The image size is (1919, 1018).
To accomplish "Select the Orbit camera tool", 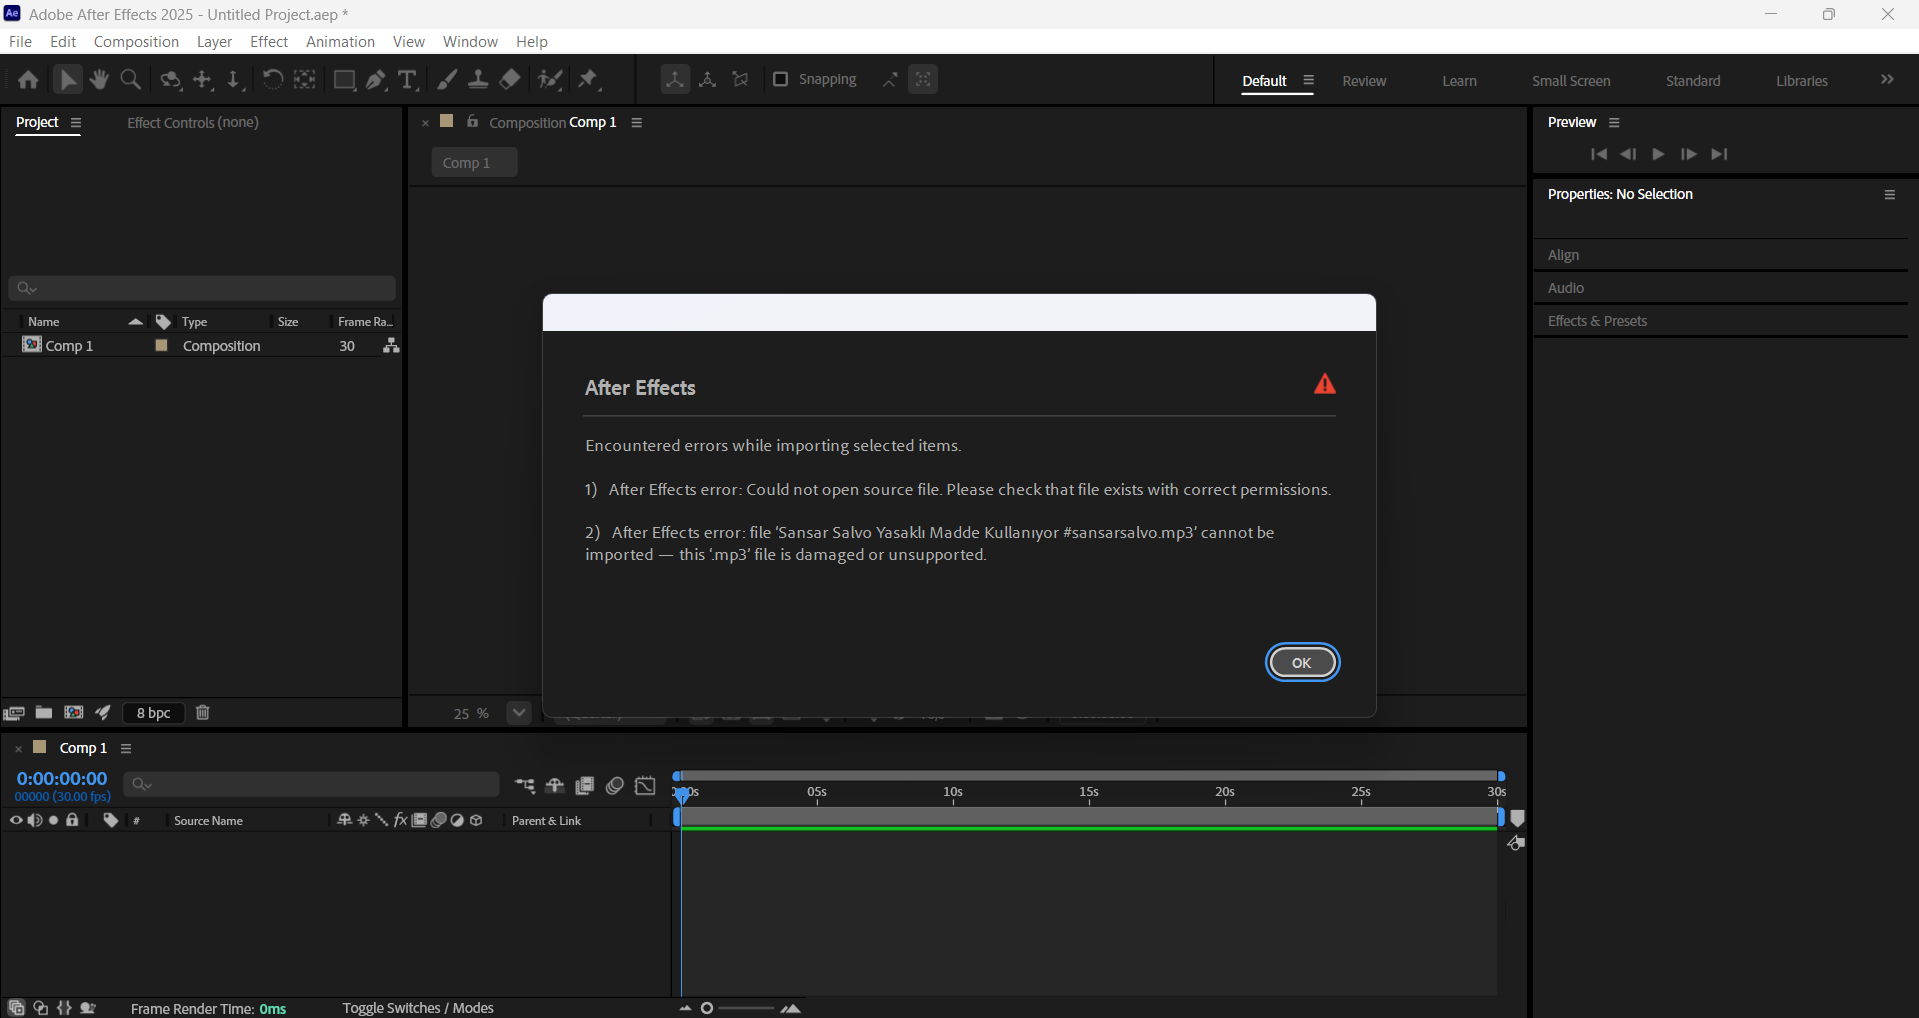I will pos(171,80).
